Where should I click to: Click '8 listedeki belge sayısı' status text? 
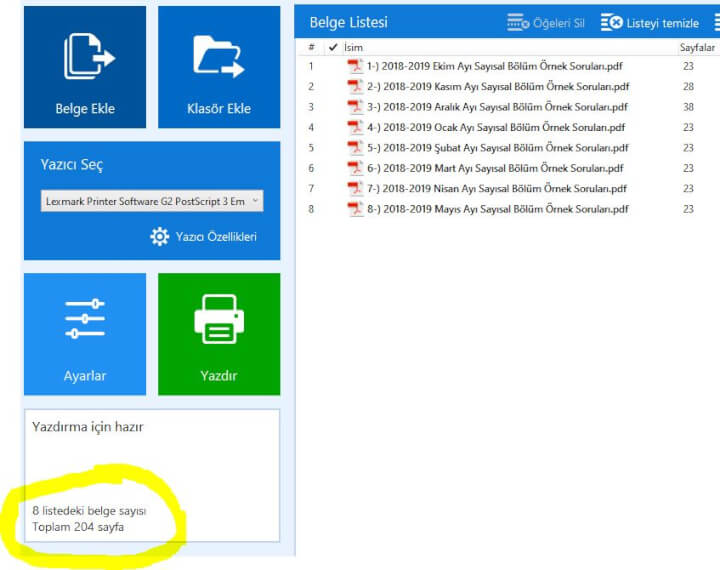[x=89, y=511]
